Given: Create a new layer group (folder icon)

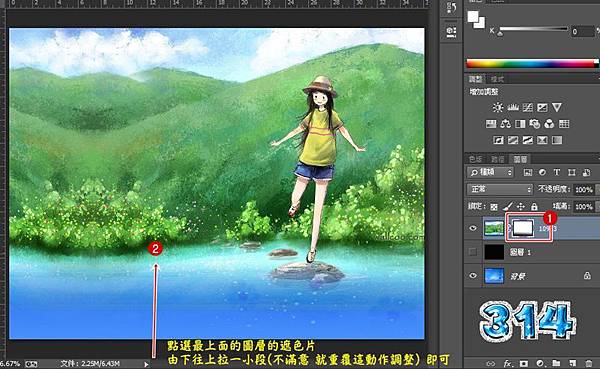Looking at the screenshot, I should (556, 363).
